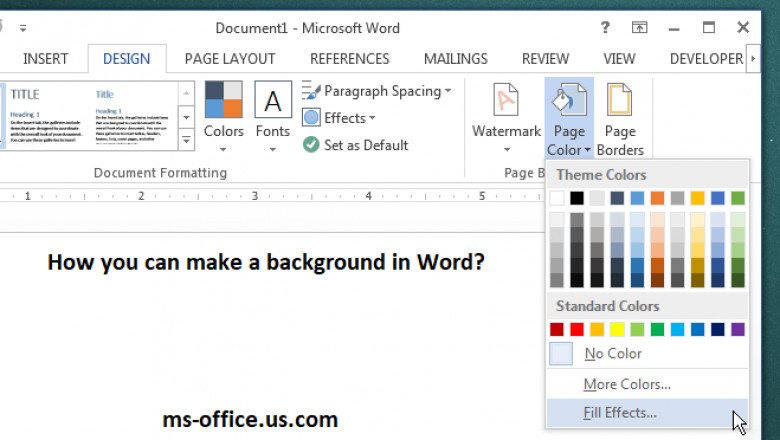The image size is (780, 440).
Task: Pick yellow standard color swatch
Action: click(617, 329)
